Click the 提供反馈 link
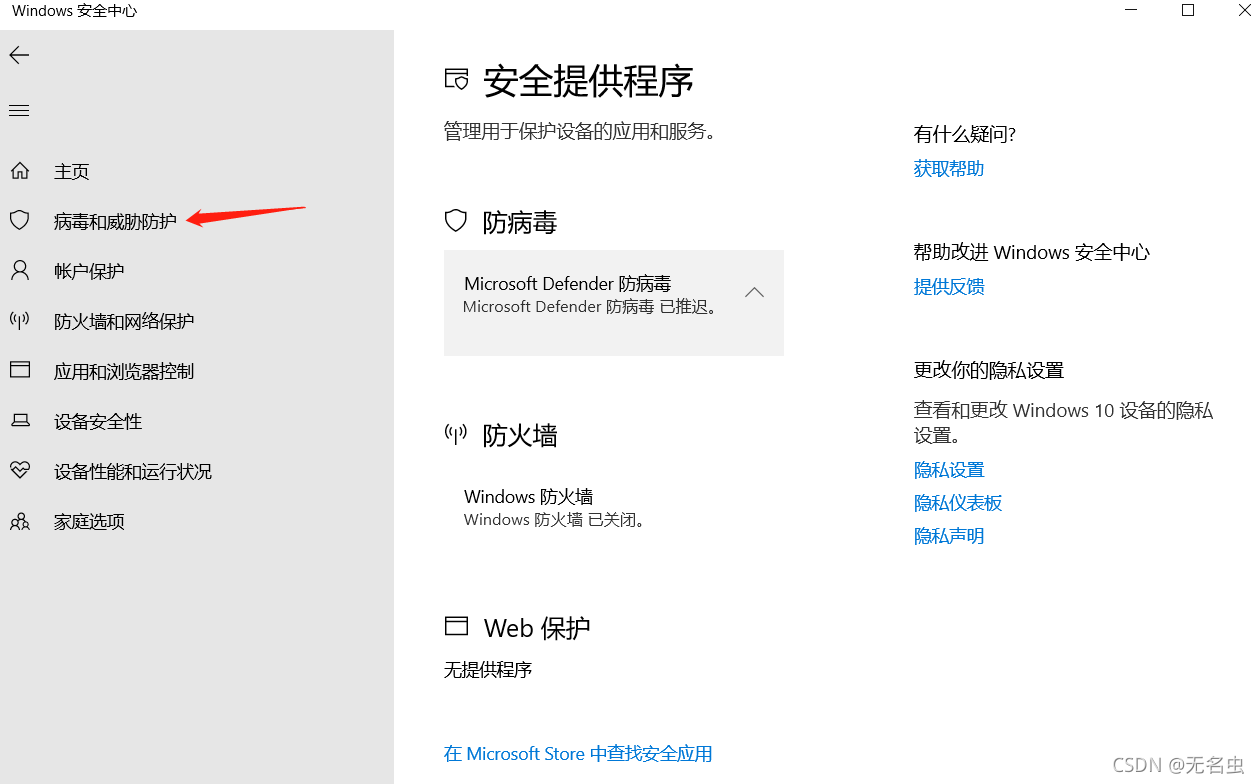The height and width of the screenshot is (784, 1260). [949, 287]
